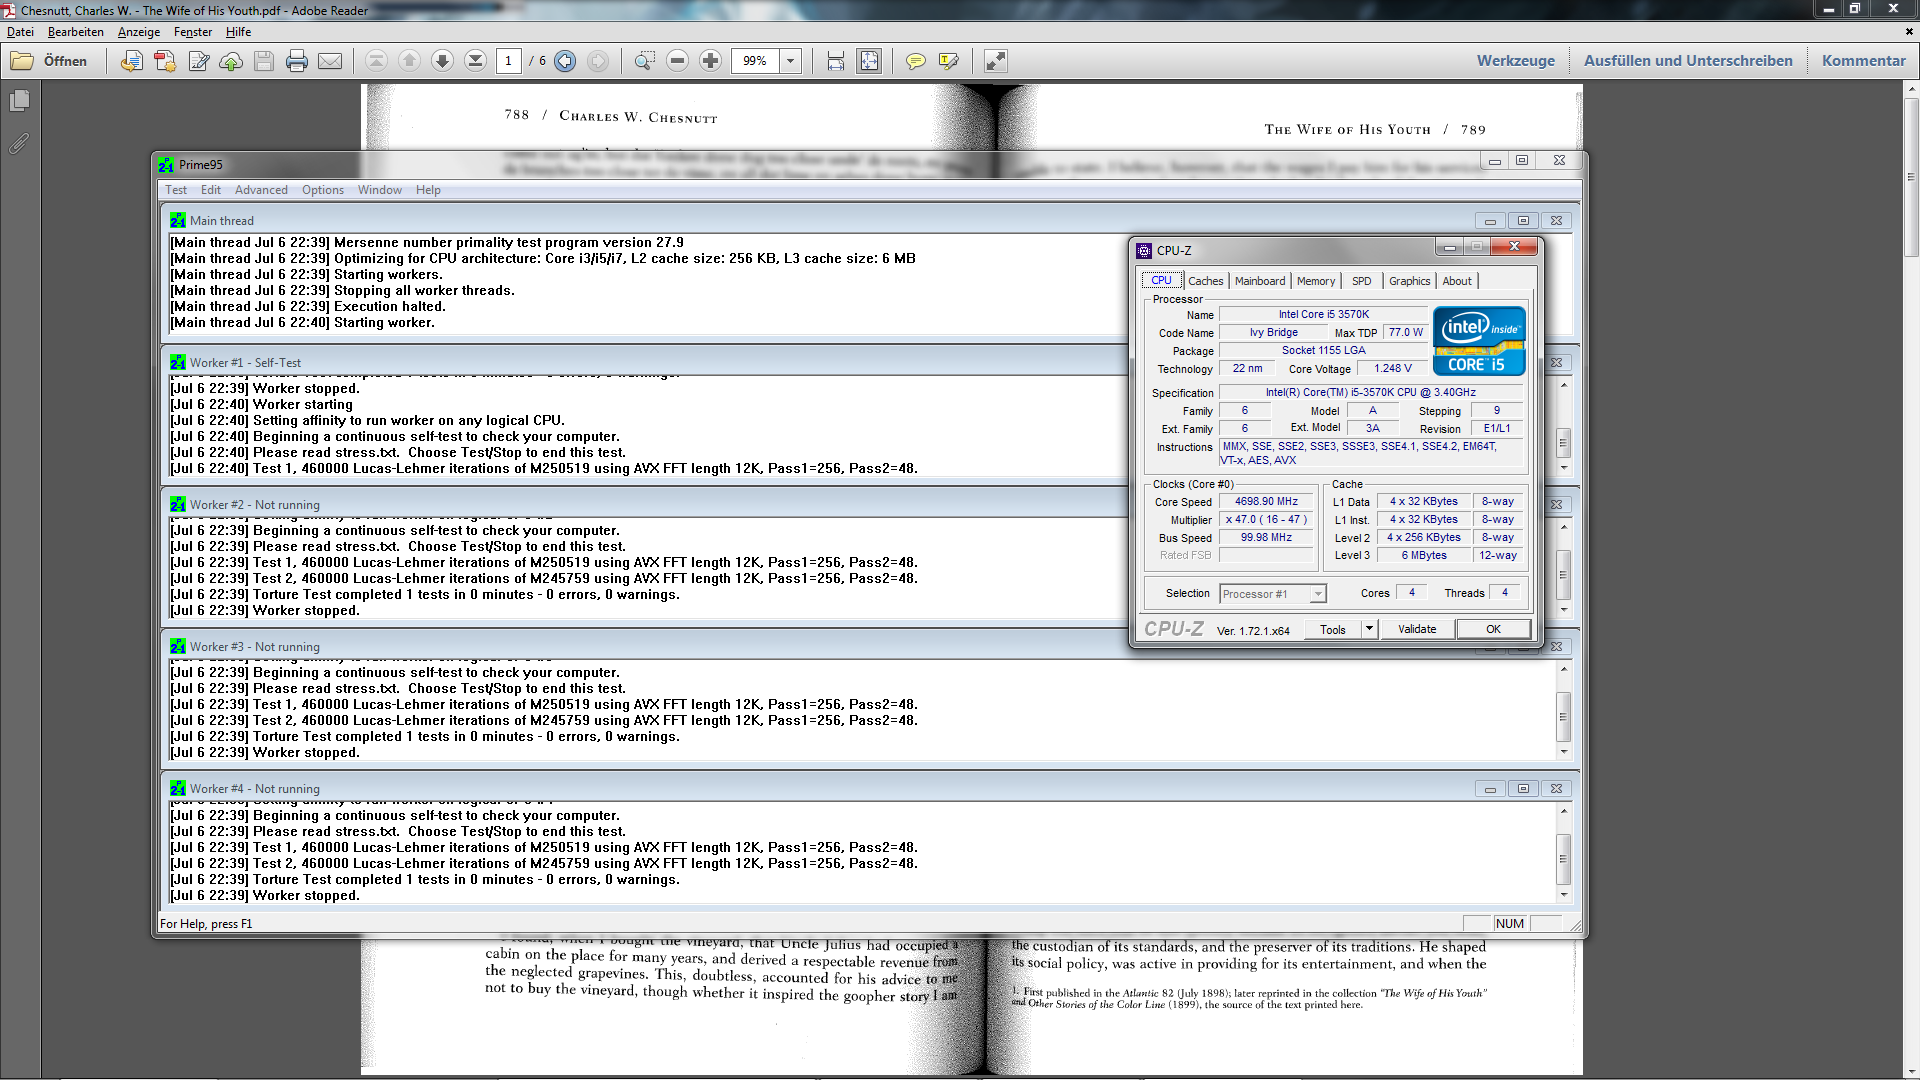Click the Adobe Reader vertical scrollbar thumb
1920x1080 pixels.
[x=1911, y=177]
